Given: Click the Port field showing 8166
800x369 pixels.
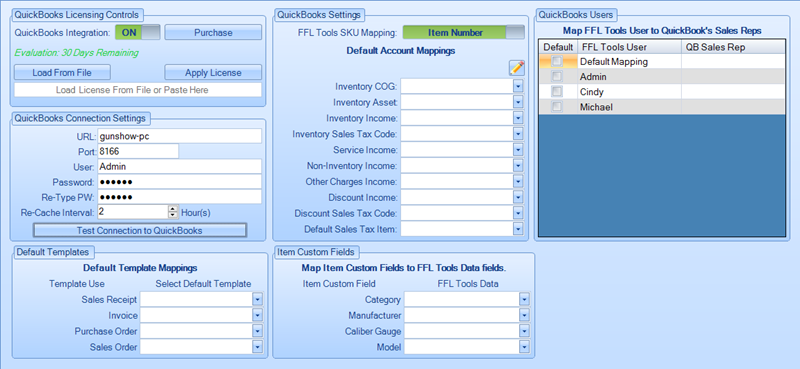Looking at the screenshot, I should point(138,152).
